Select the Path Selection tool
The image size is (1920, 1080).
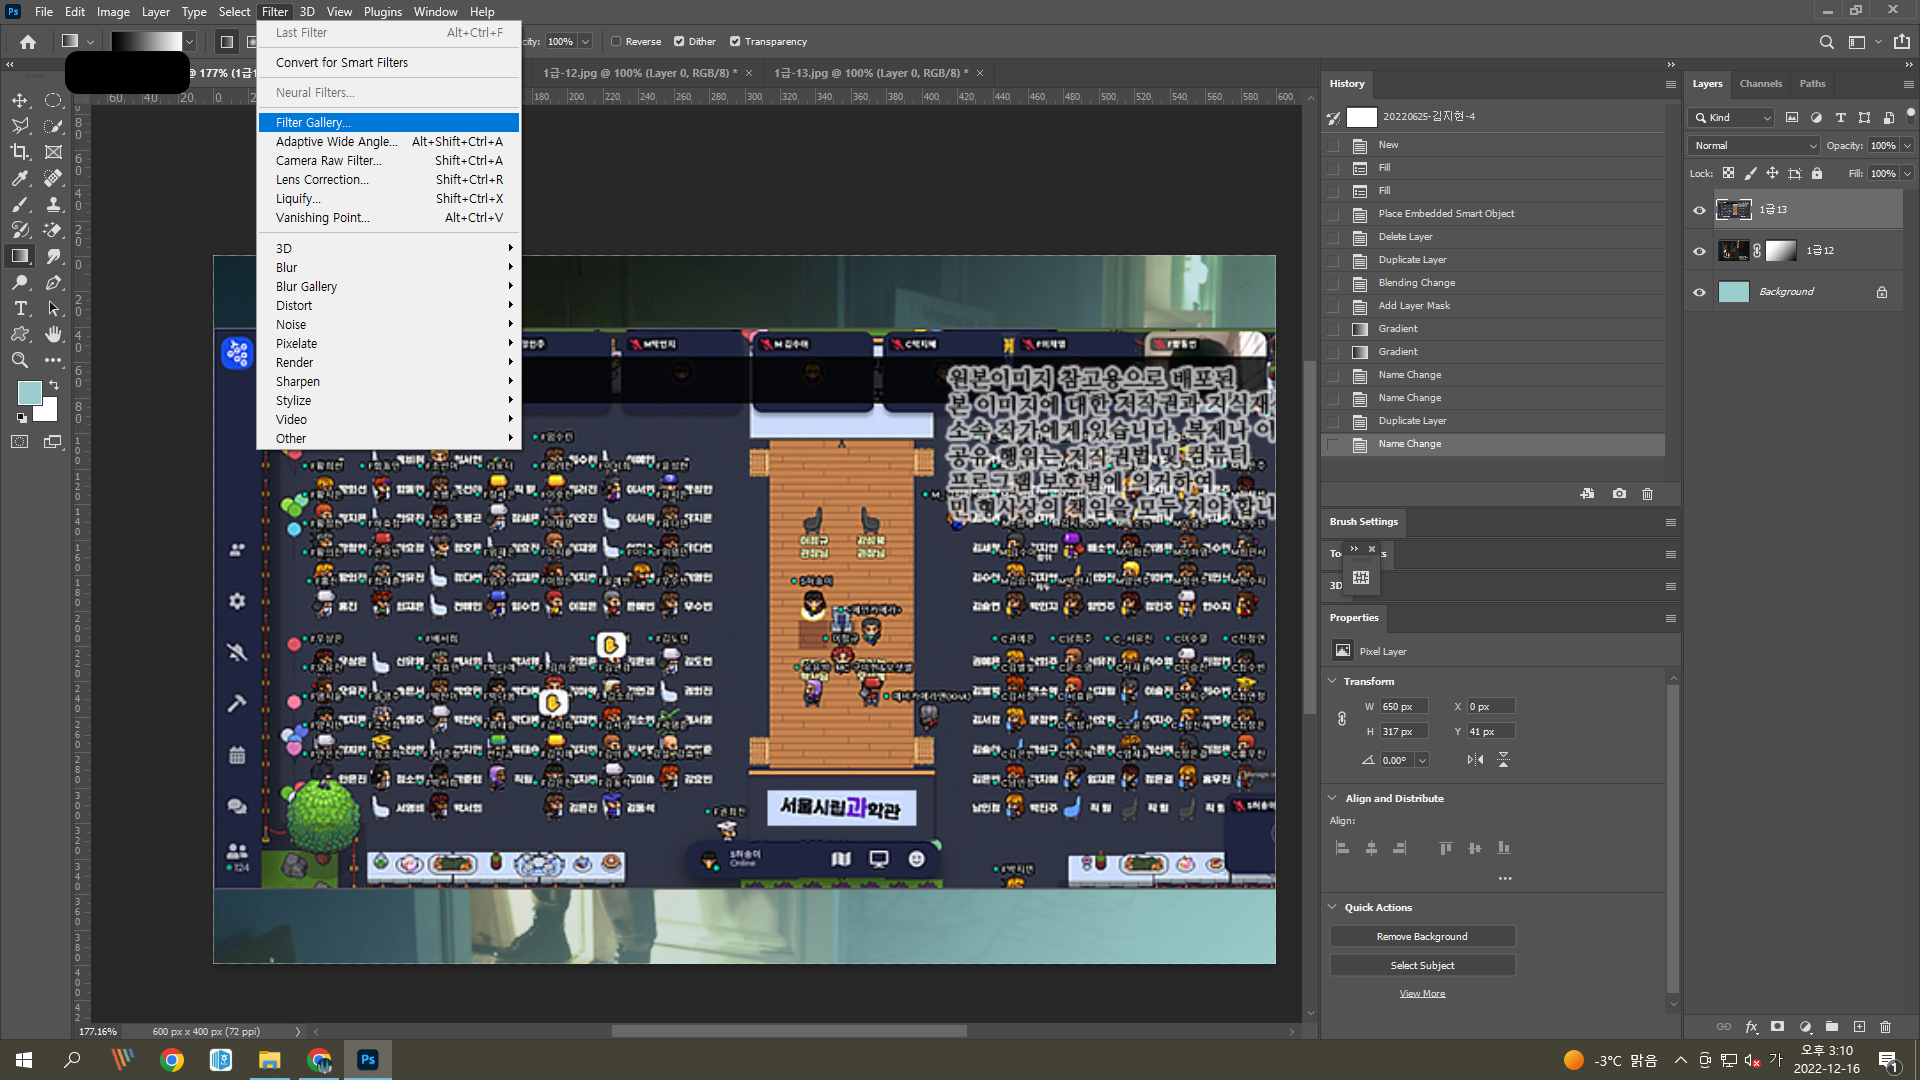53,308
